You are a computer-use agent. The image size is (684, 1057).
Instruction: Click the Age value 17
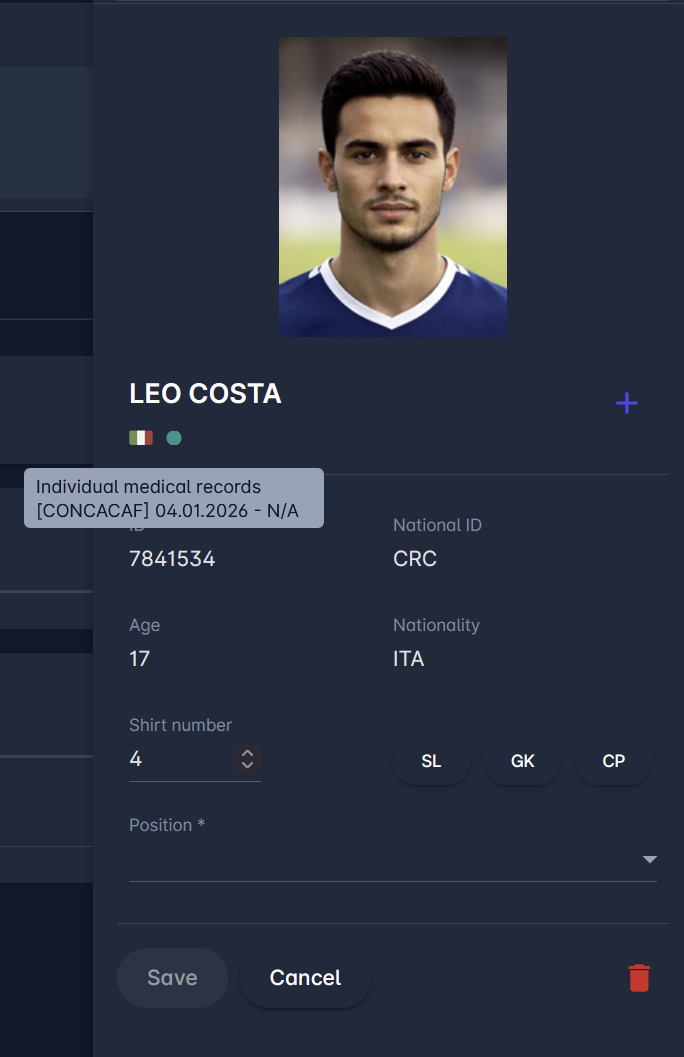pyautogui.click(x=140, y=659)
